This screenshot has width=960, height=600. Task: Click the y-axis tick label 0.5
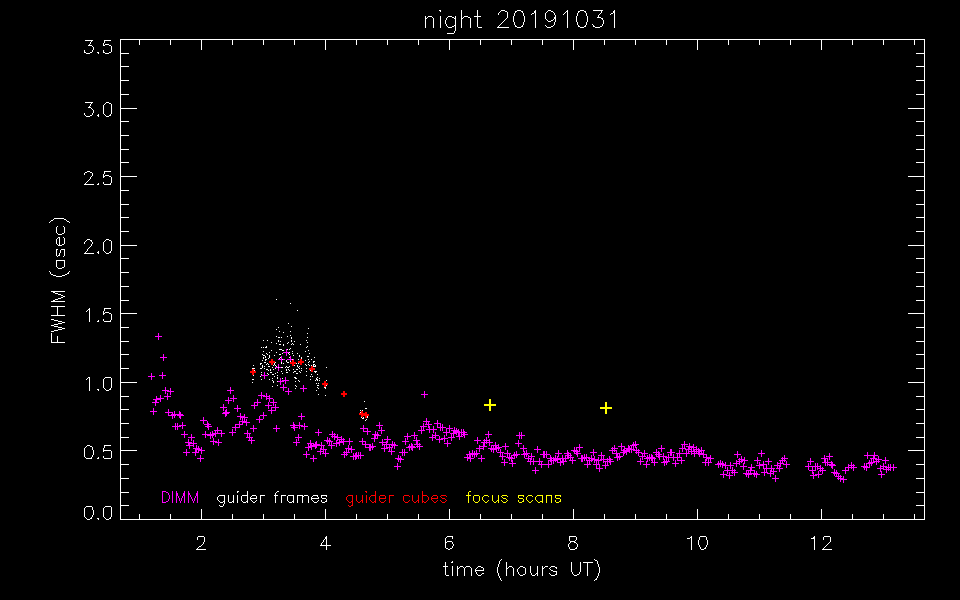point(98,451)
